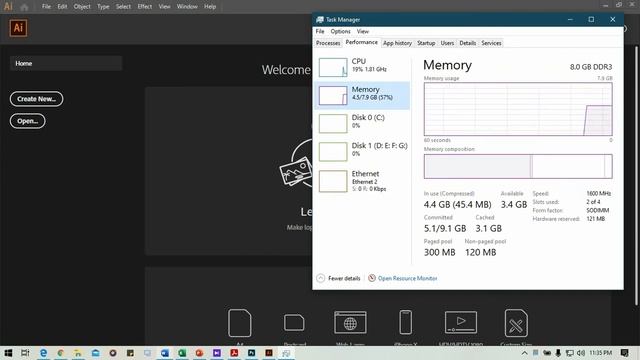Open the Illustrator Type menu
The image size is (640, 360).
[x=103, y=7]
